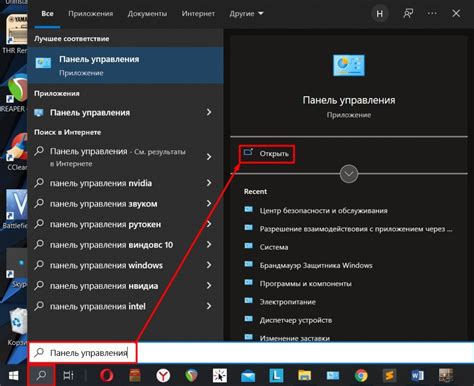Expand Панель управления under Приложения
The height and width of the screenshot is (386, 474).
click(x=209, y=112)
